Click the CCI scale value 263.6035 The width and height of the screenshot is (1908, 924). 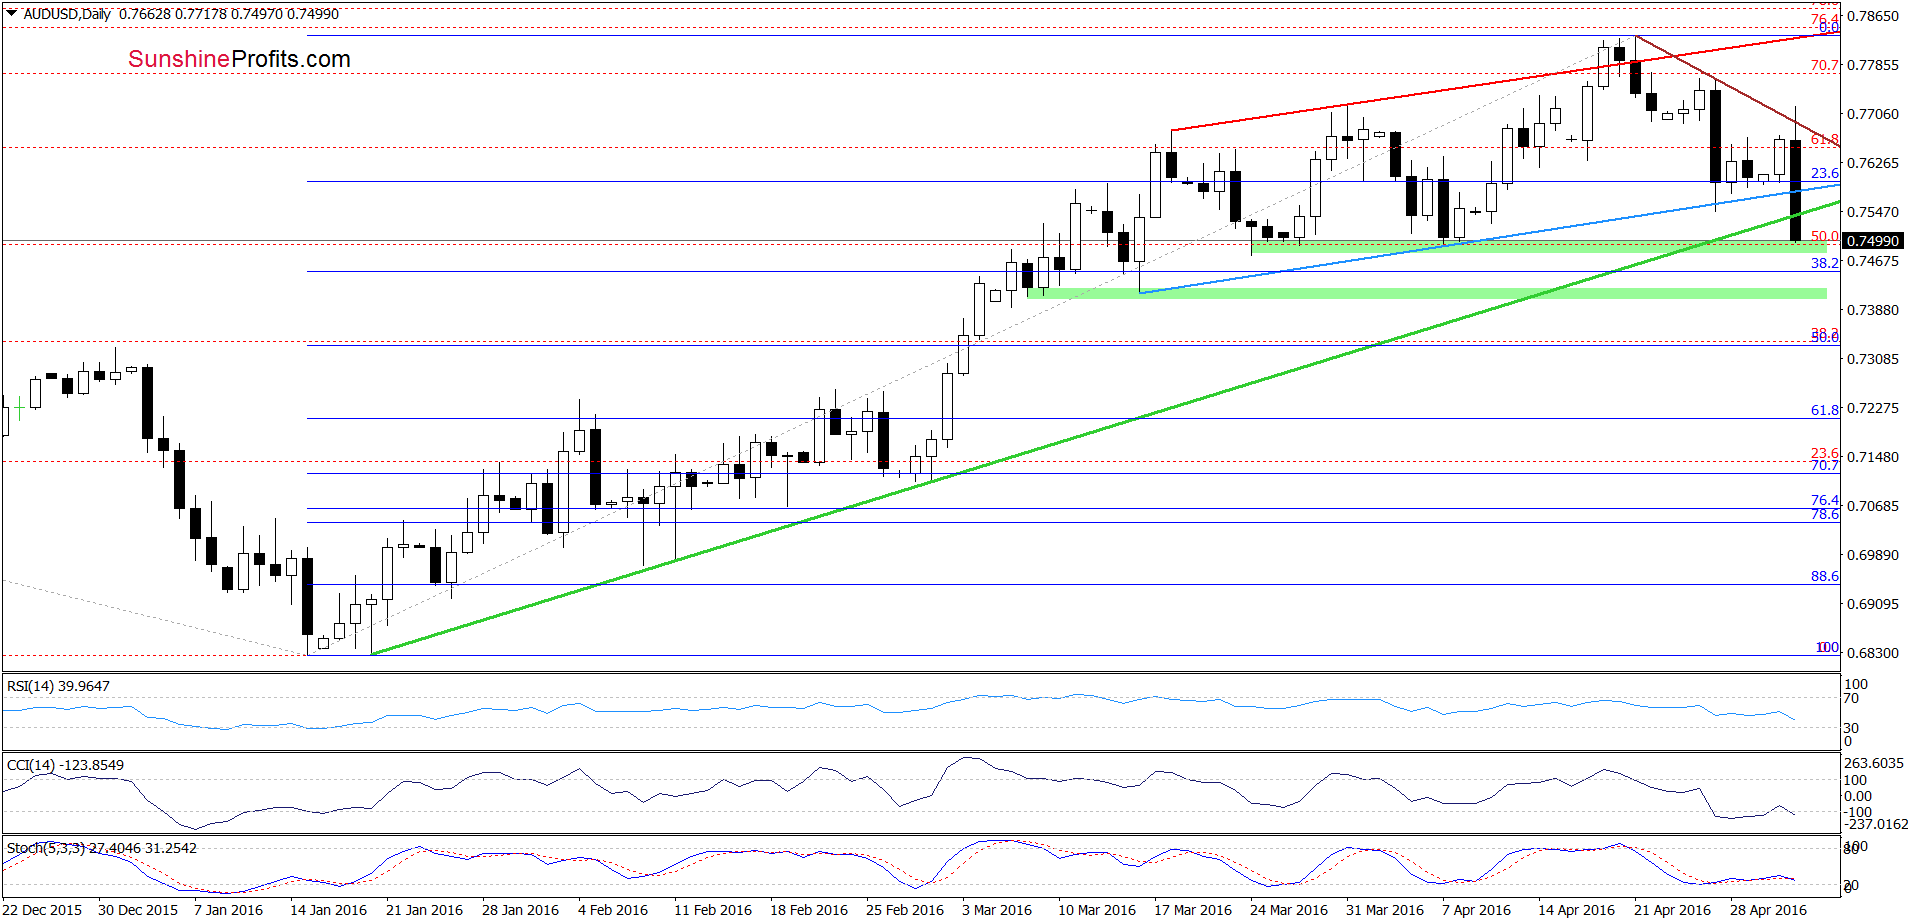pos(1875,763)
